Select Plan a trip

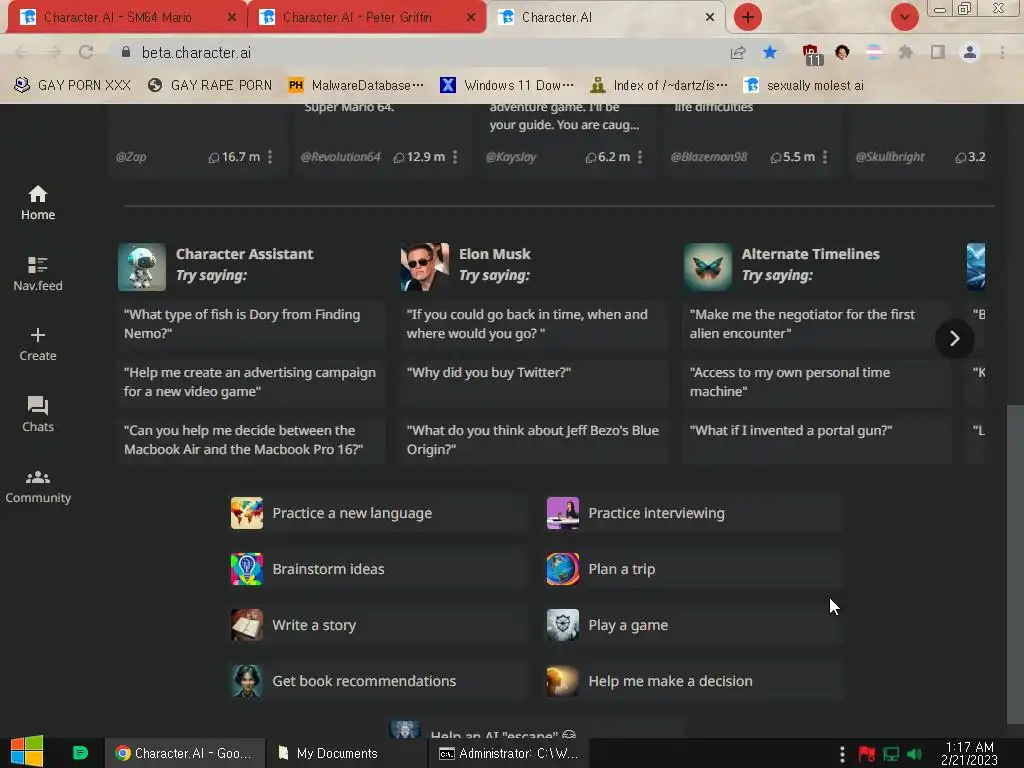(x=693, y=569)
